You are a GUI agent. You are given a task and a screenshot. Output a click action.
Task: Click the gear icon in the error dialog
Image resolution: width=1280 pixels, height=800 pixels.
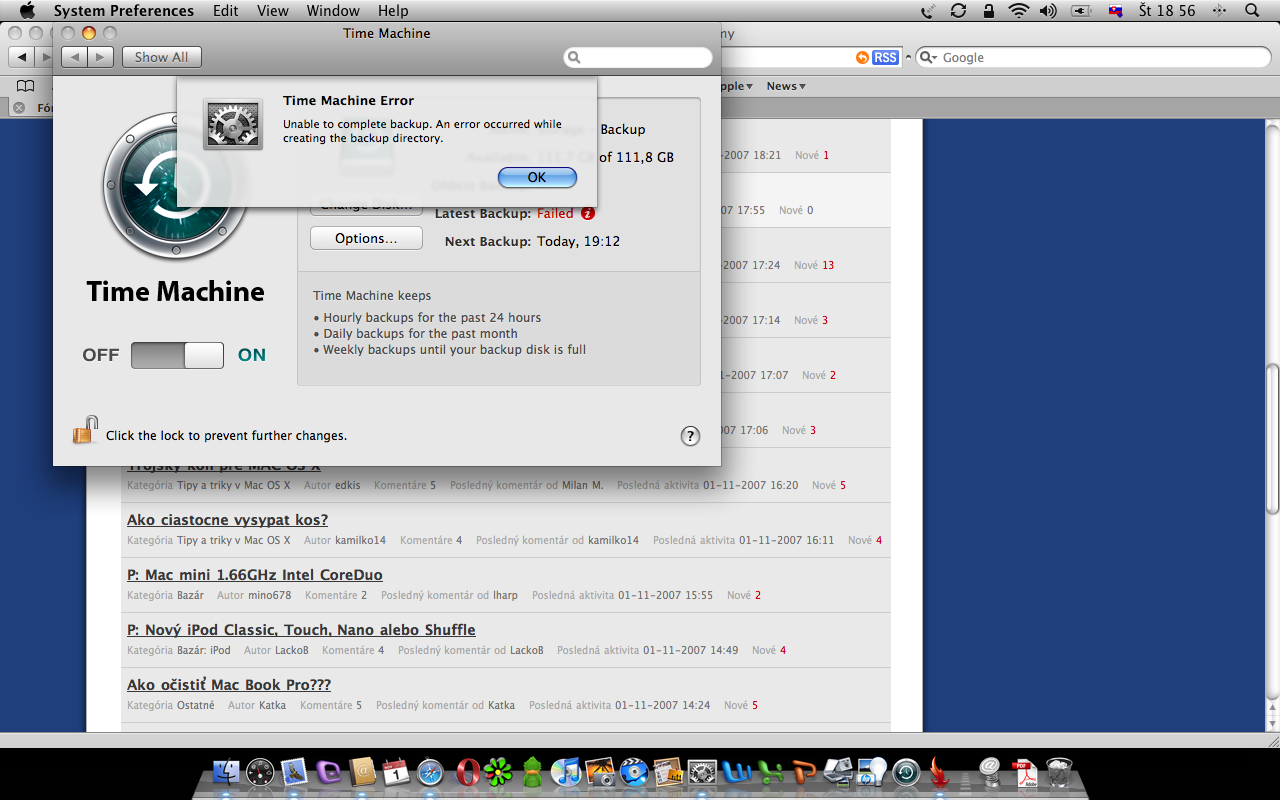point(233,124)
